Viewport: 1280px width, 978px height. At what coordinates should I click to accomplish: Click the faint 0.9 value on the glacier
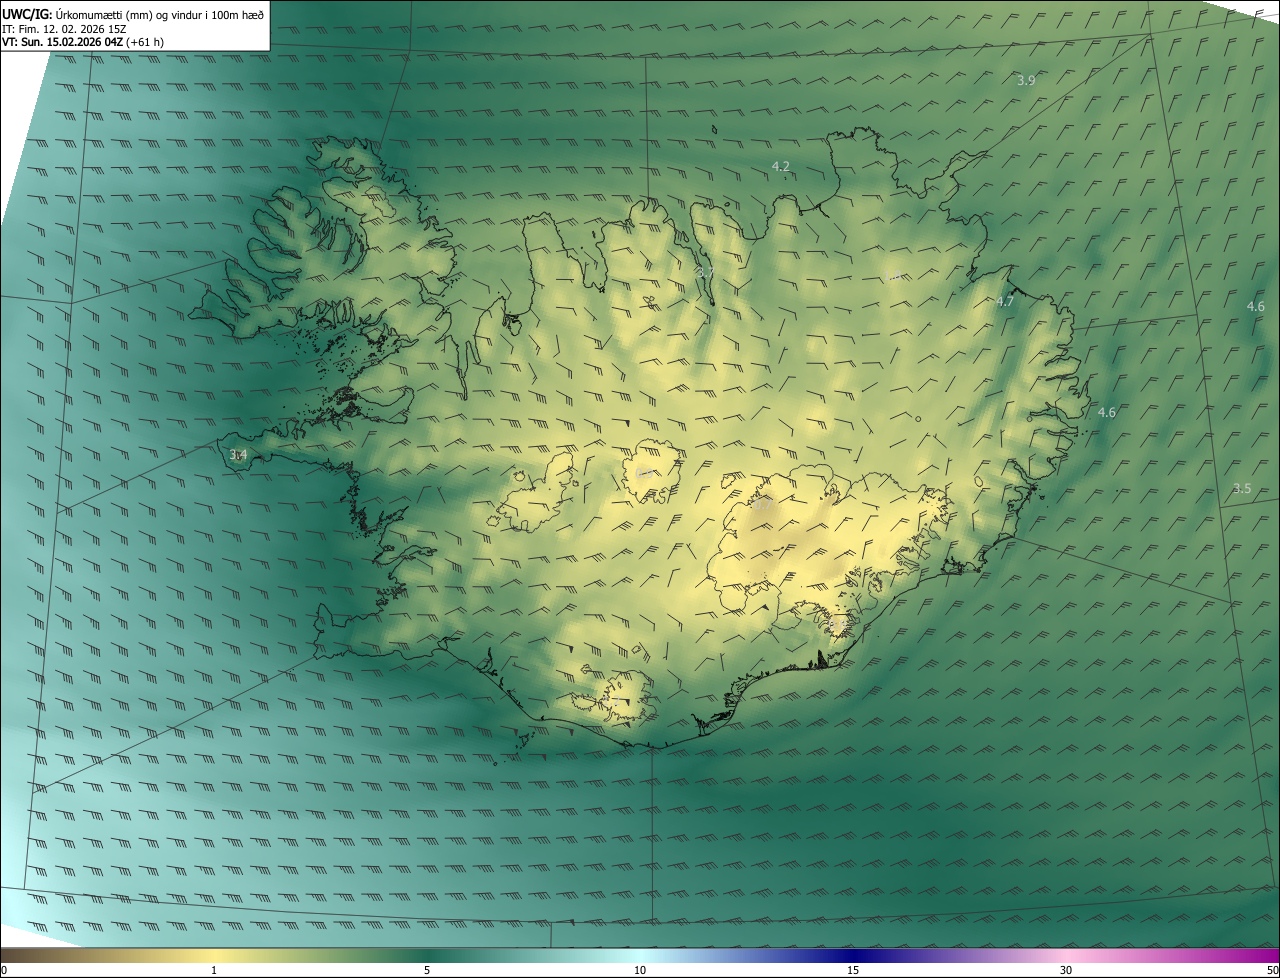644,473
